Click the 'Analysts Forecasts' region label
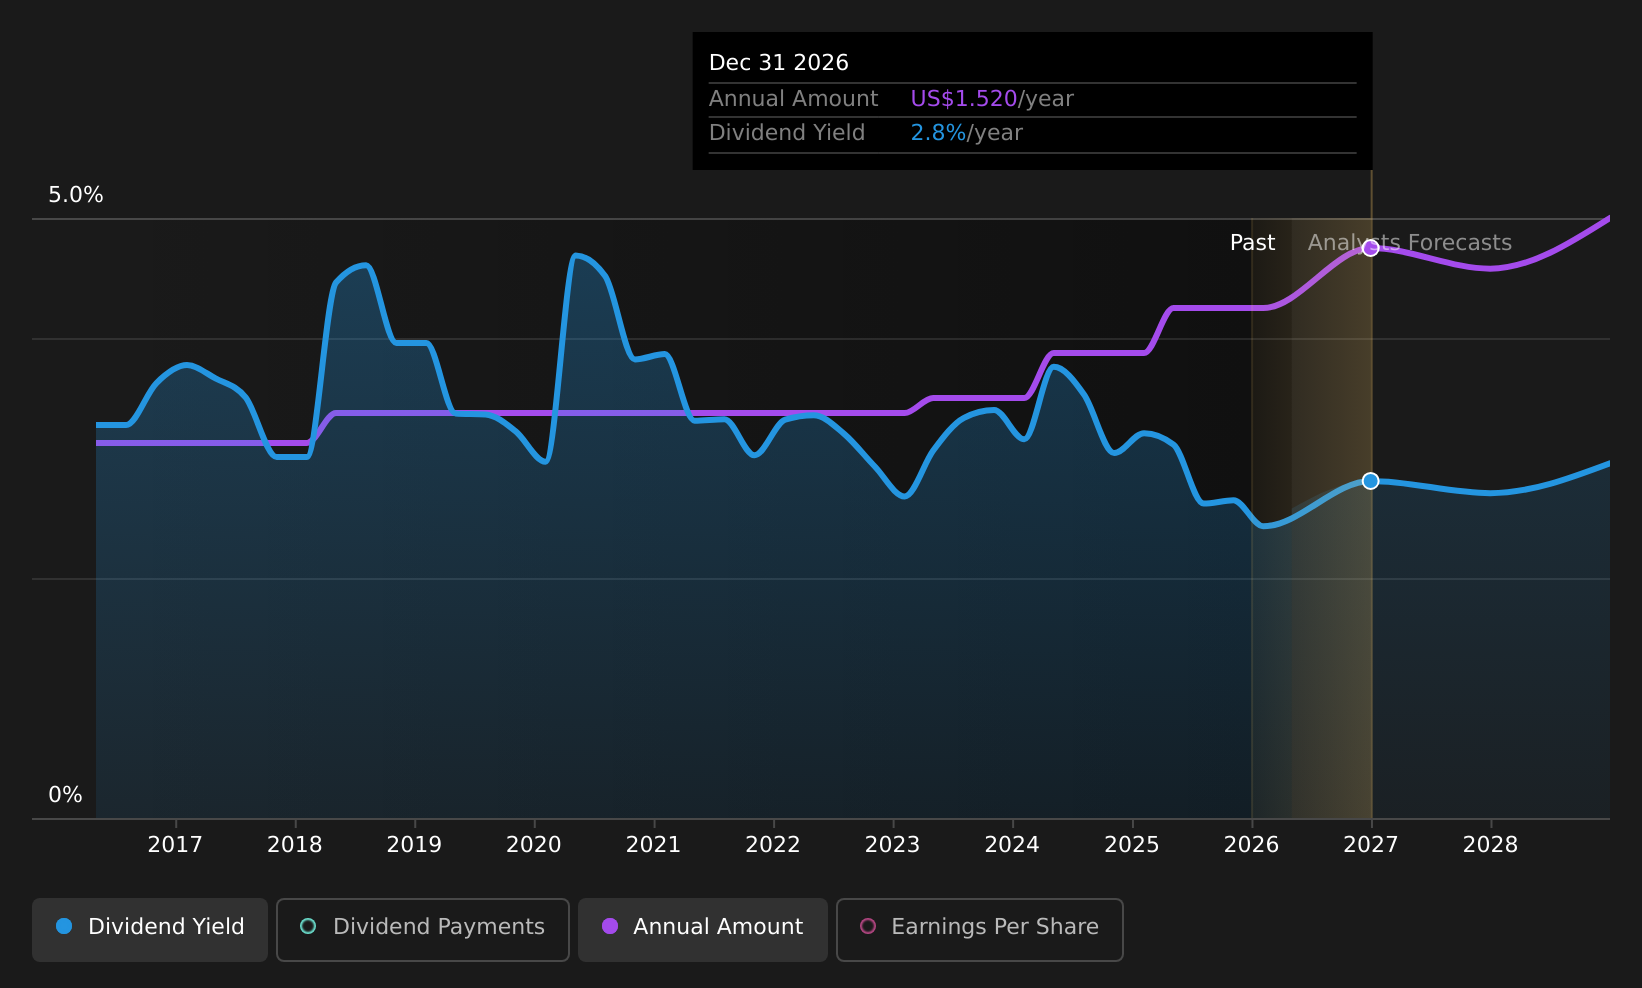This screenshot has width=1642, height=988. 1410,243
